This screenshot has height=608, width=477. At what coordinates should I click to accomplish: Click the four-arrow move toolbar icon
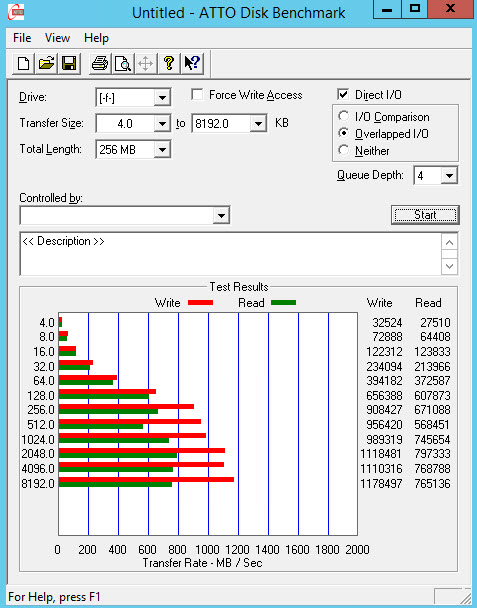point(145,63)
